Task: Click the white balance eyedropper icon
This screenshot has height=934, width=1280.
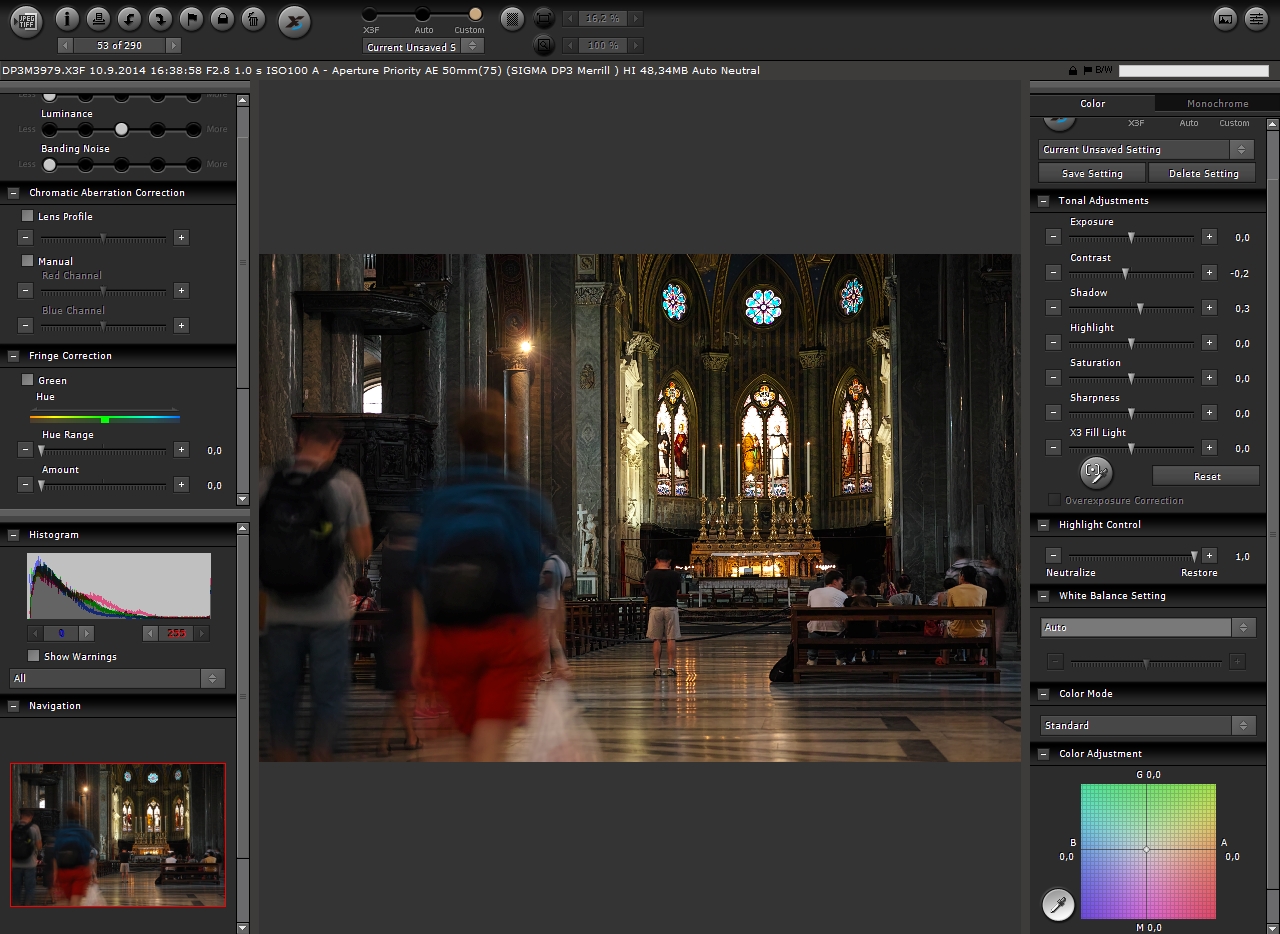Action: click(1057, 904)
